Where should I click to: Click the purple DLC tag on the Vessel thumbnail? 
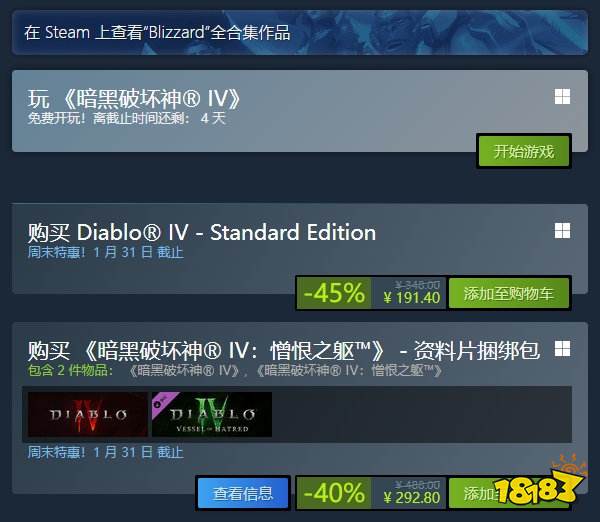point(162,402)
